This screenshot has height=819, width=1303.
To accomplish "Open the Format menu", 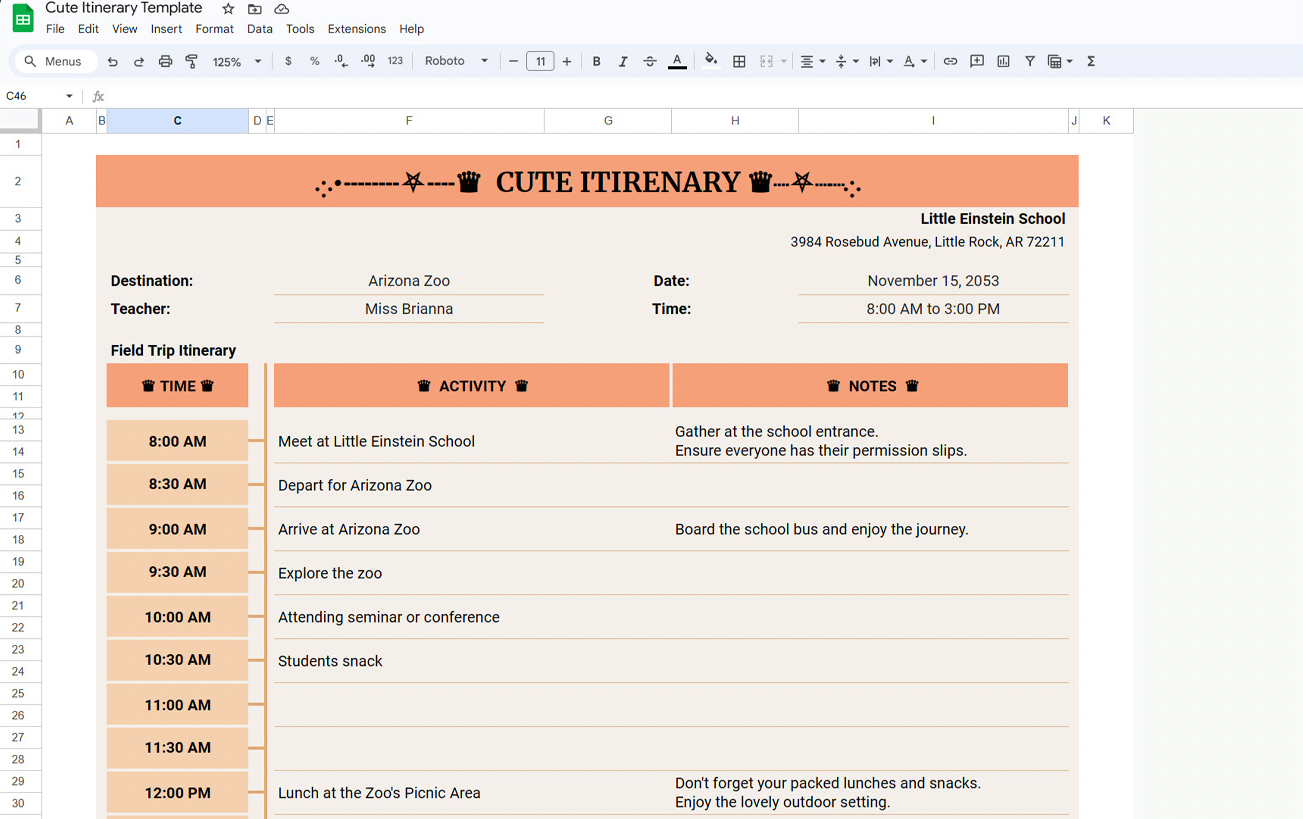I will tap(214, 29).
